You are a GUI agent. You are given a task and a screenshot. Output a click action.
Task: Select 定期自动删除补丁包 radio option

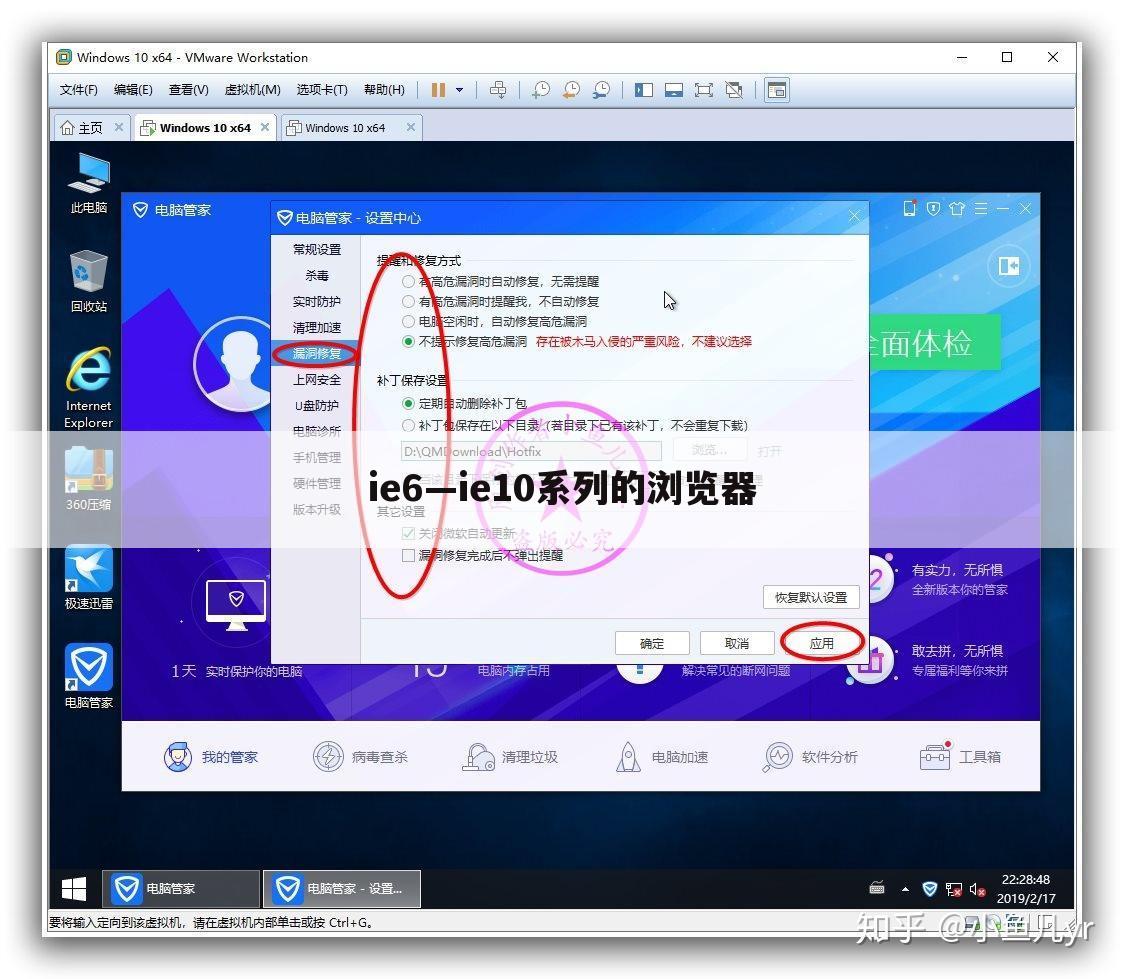[x=409, y=403]
